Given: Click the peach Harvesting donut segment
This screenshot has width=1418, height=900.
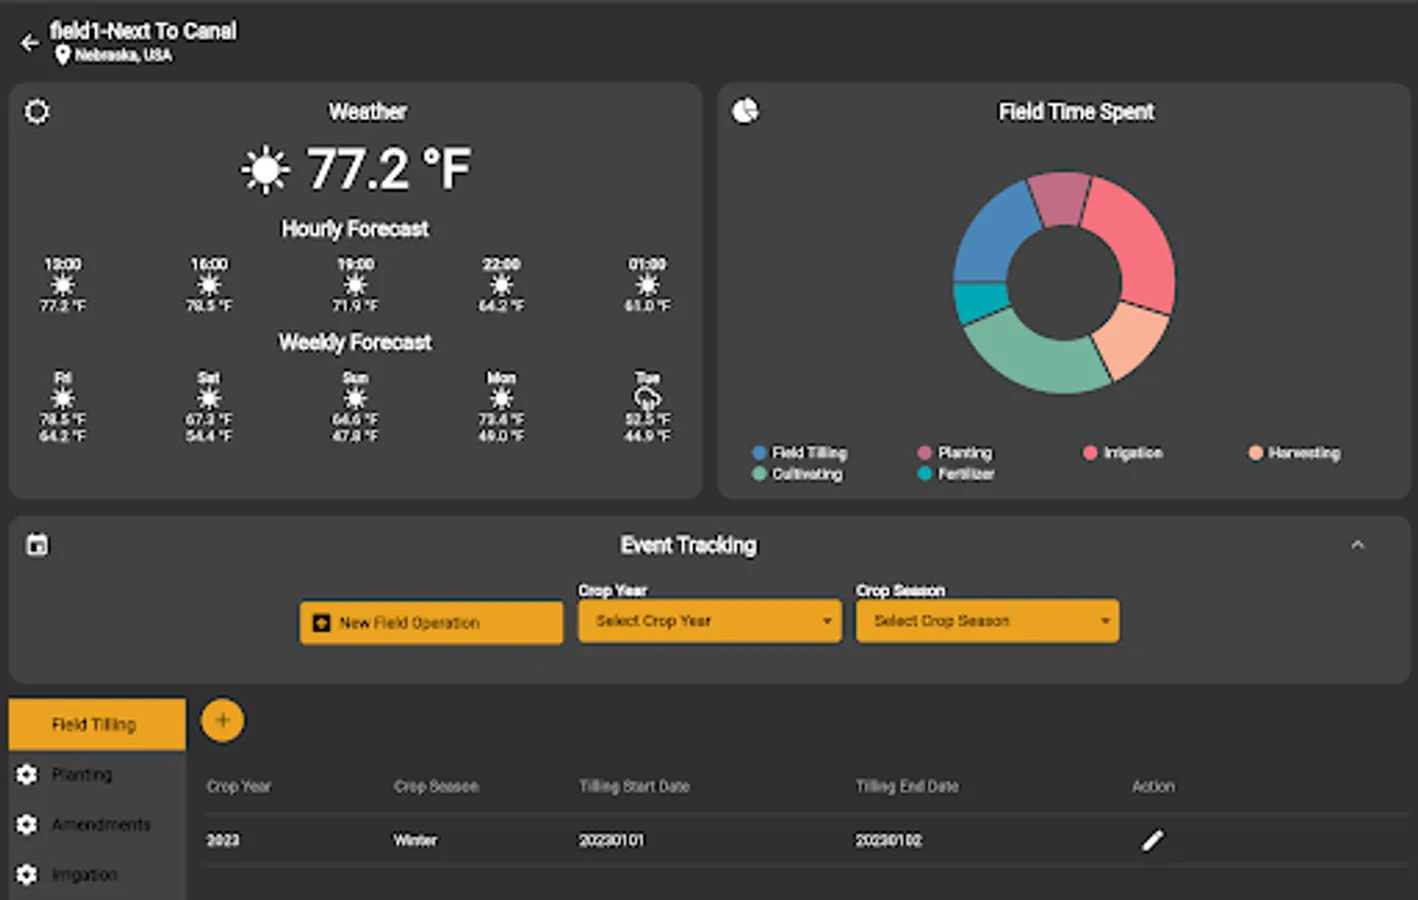Looking at the screenshot, I should click(x=1130, y=338).
